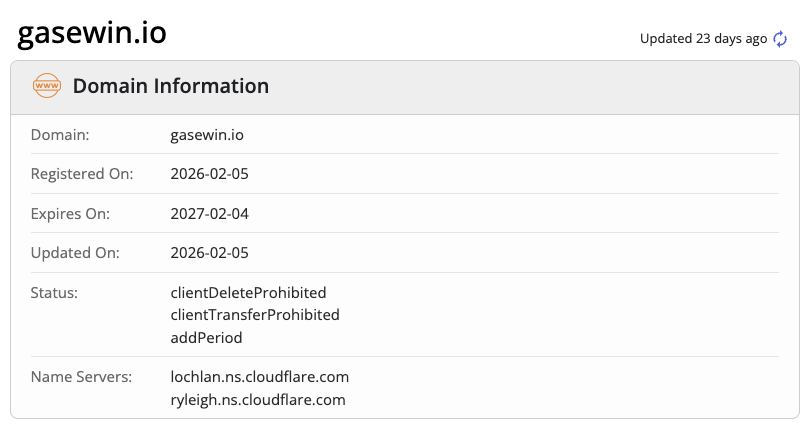This screenshot has height=425, width=811.
Task: Click the gasewin.io page title
Action: pyautogui.click(x=92, y=33)
